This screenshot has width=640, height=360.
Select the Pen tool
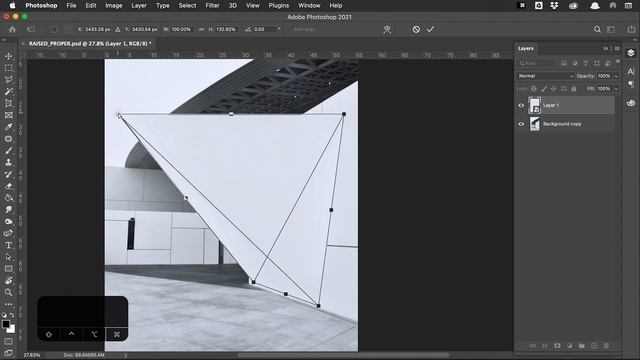[9, 233]
